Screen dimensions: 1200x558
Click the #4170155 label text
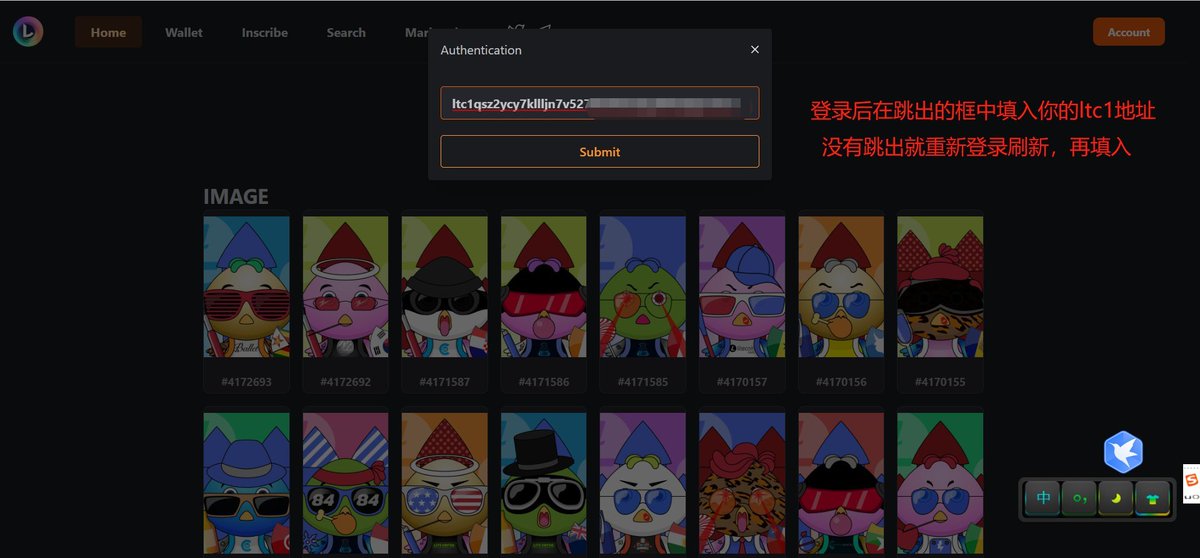coord(940,381)
